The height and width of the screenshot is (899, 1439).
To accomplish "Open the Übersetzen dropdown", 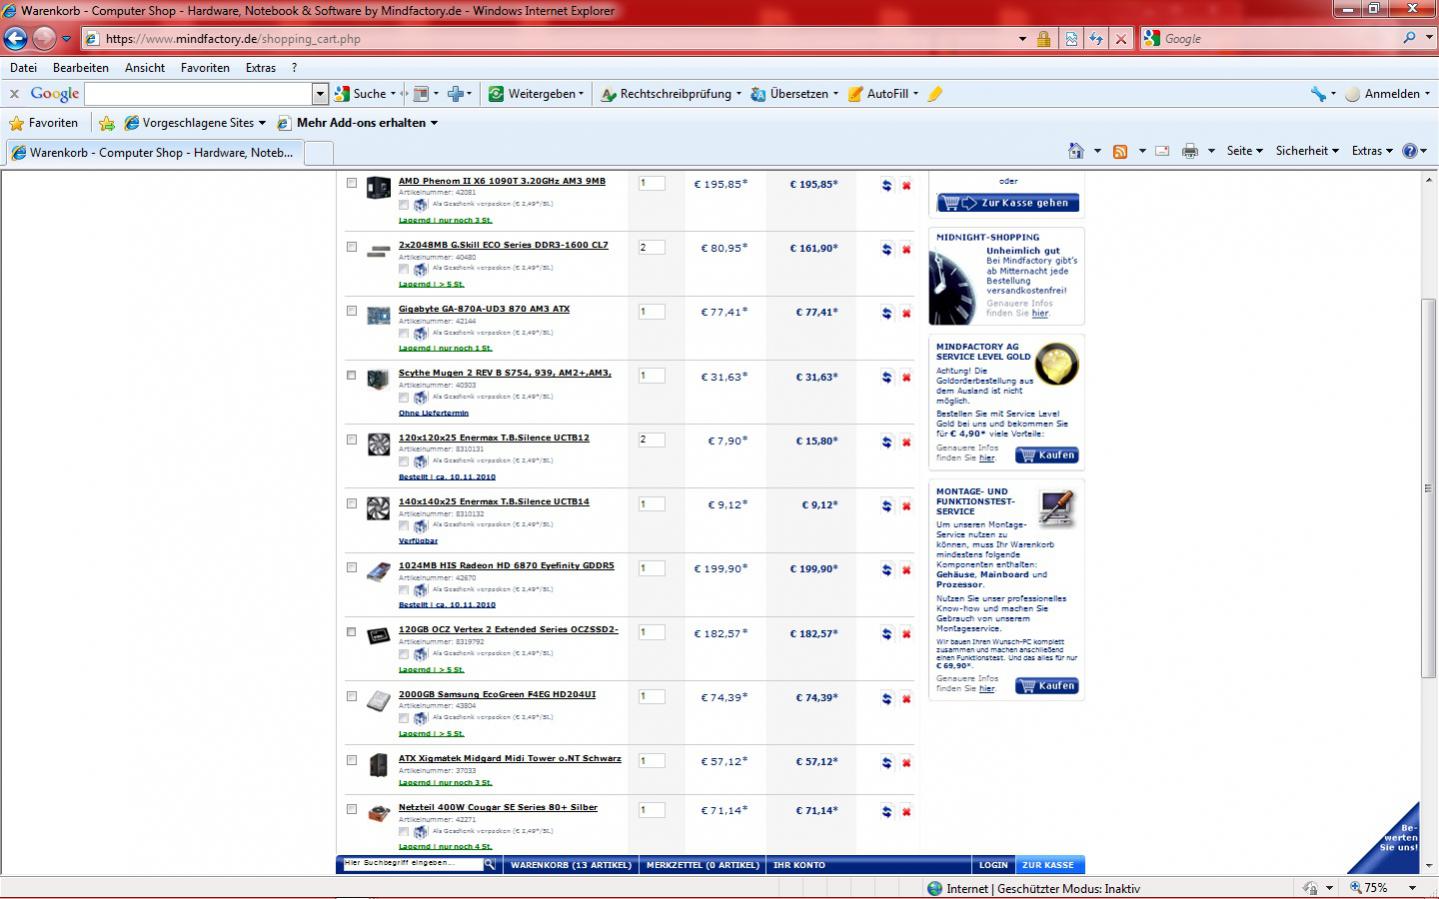I will 836,94.
